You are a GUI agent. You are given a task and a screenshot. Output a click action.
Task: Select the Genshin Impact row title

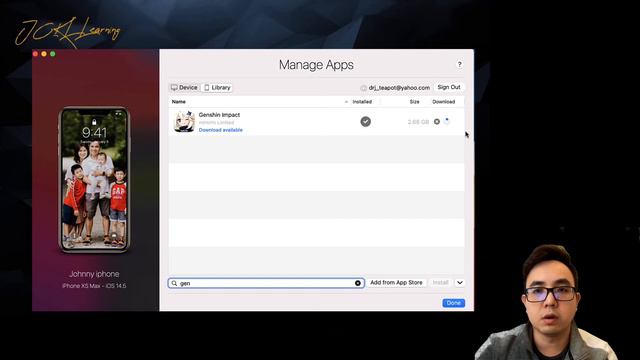[219, 115]
